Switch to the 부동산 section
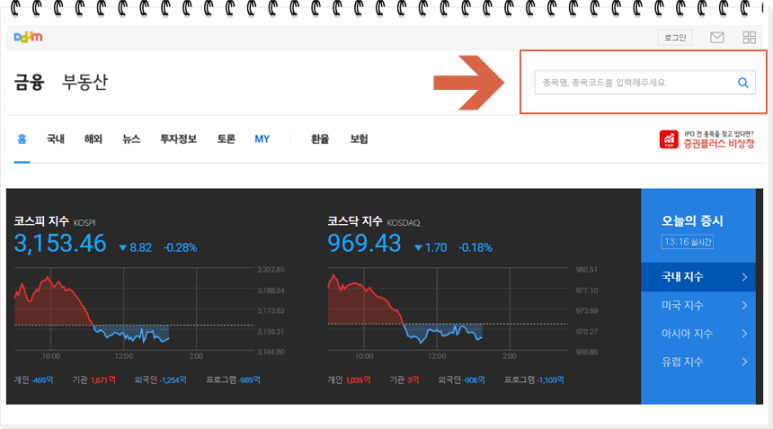Screen dimensions: 773x429 point(85,83)
